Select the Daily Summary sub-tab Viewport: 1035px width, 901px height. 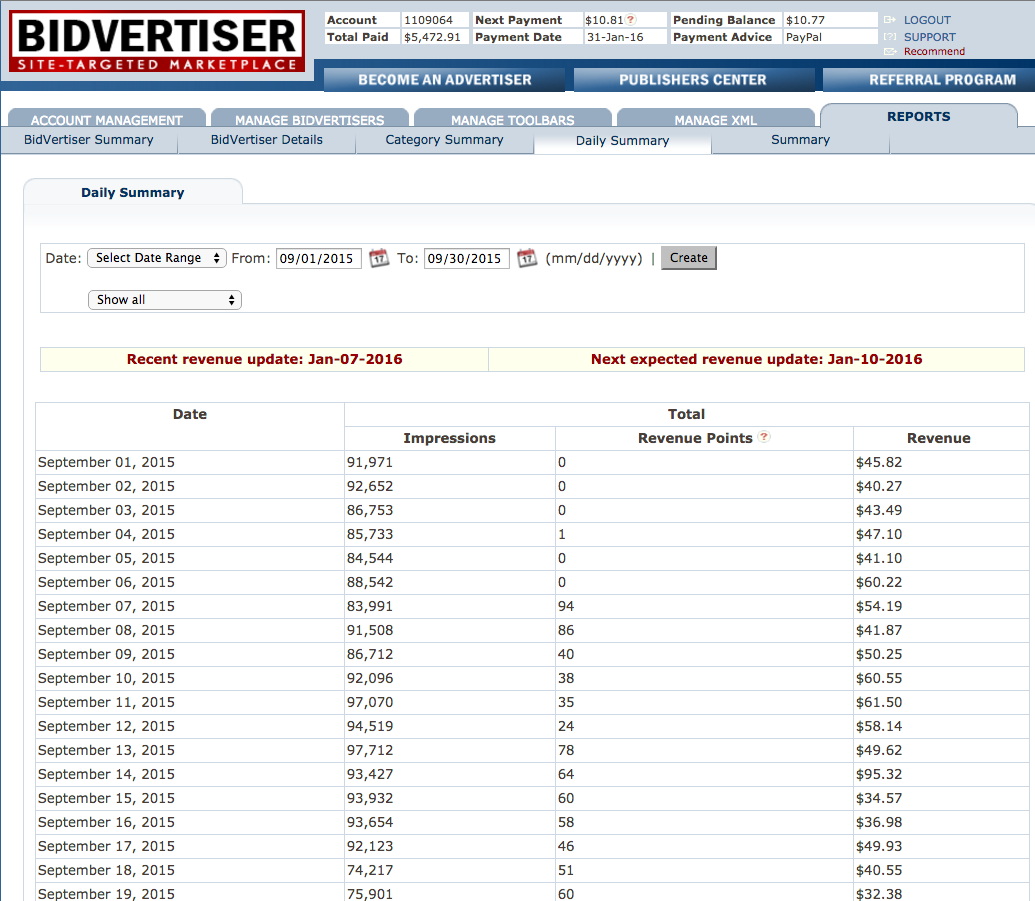622,141
